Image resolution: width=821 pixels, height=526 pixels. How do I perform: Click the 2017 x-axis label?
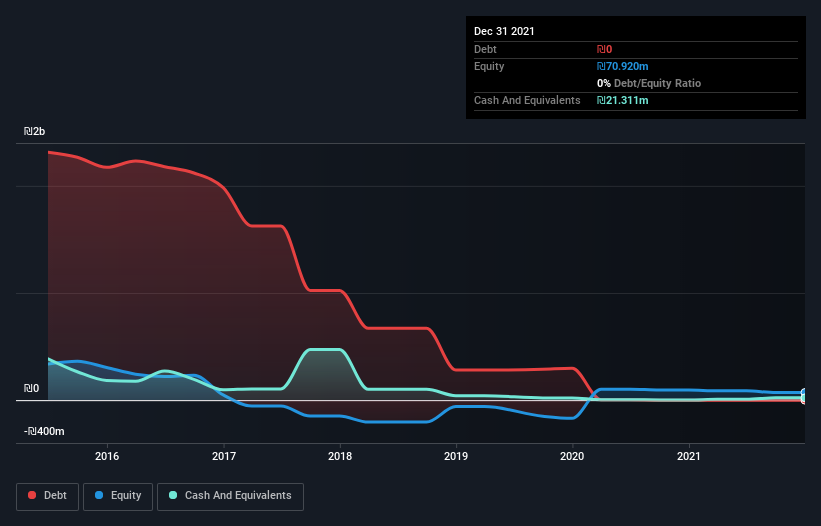point(224,456)
